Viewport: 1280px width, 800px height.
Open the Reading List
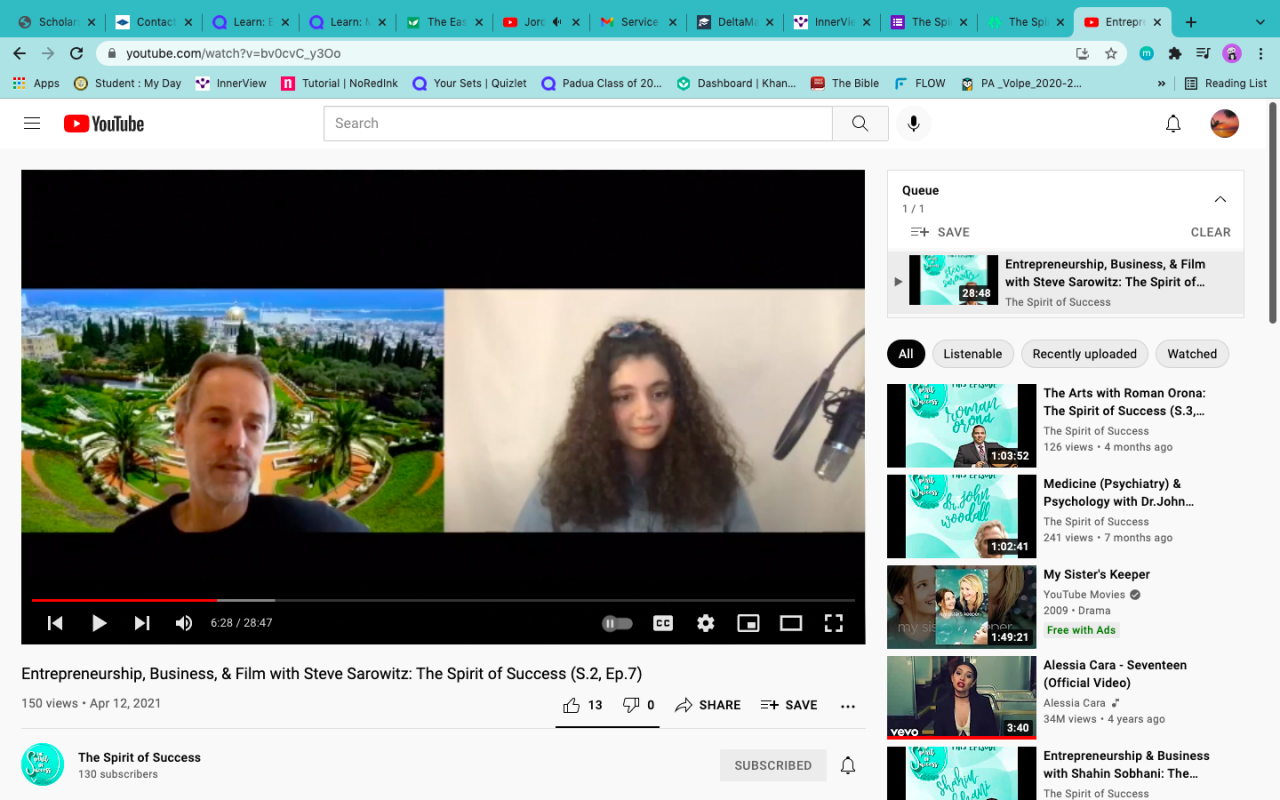coord(1225,83)
